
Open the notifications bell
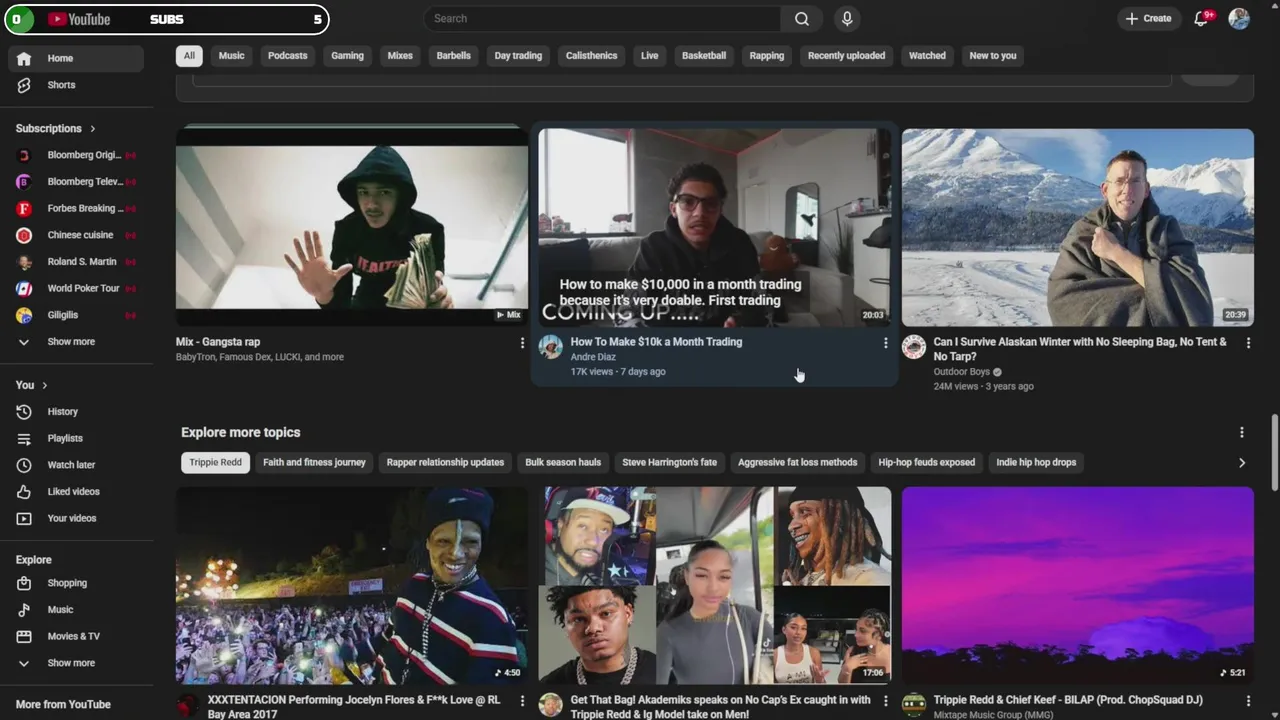pos(1202,19)
